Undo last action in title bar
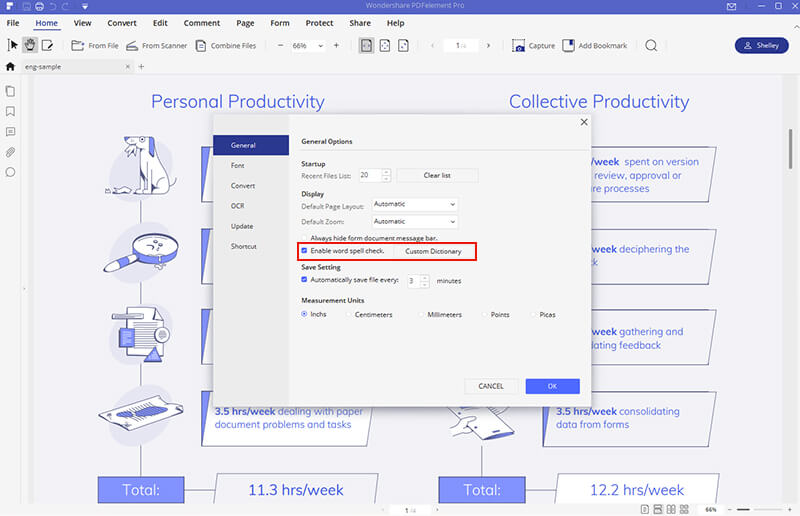800x516 pixels. 53,6
